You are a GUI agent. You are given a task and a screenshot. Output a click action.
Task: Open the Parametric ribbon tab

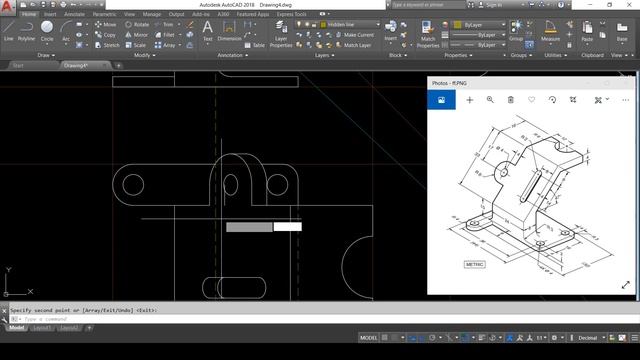click(x=104, y=14)
